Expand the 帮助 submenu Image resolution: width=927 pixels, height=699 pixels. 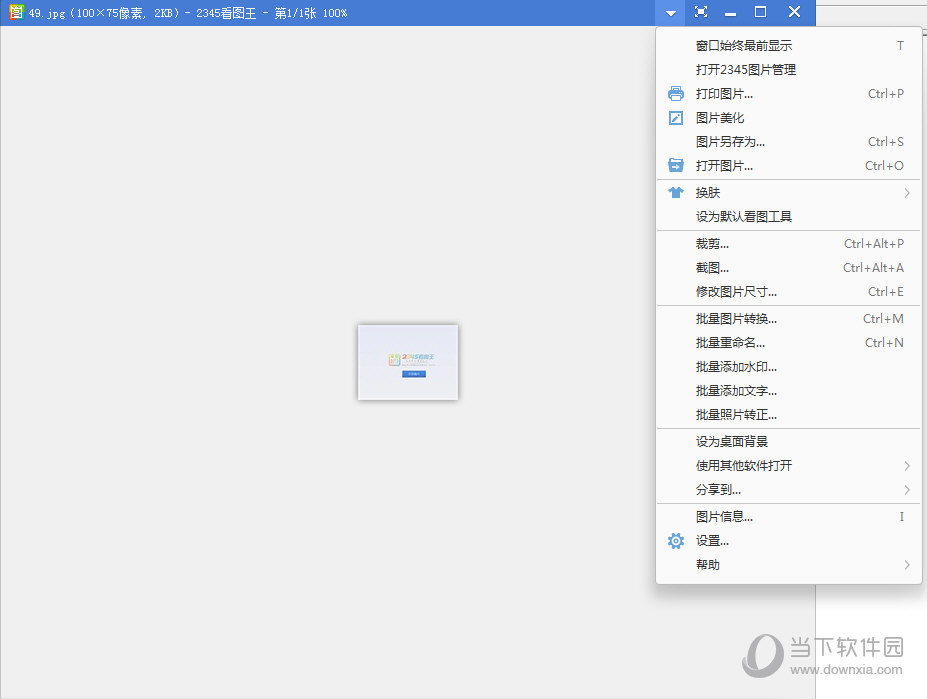point(907,564)
